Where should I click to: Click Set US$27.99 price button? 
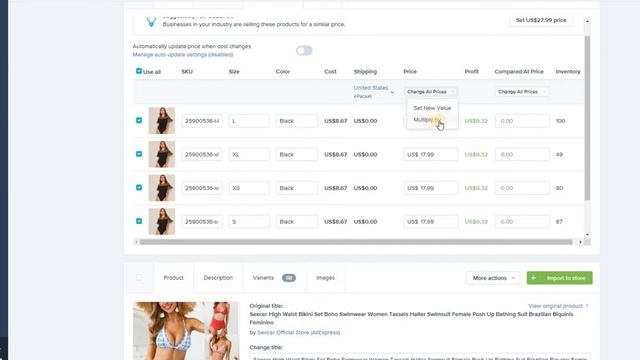pyautogui.click(x=541, y=20)
